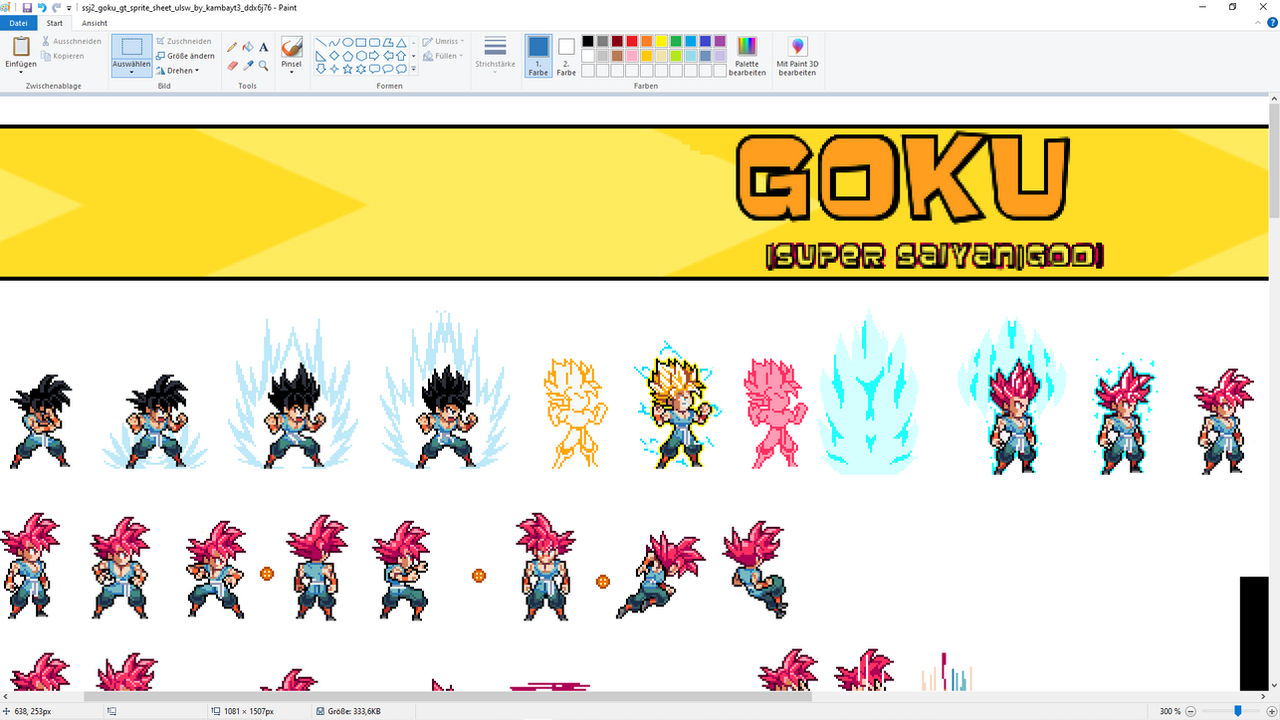Open Paint Help question mark
1280x720 pixels.
(x=1271, y=23)
